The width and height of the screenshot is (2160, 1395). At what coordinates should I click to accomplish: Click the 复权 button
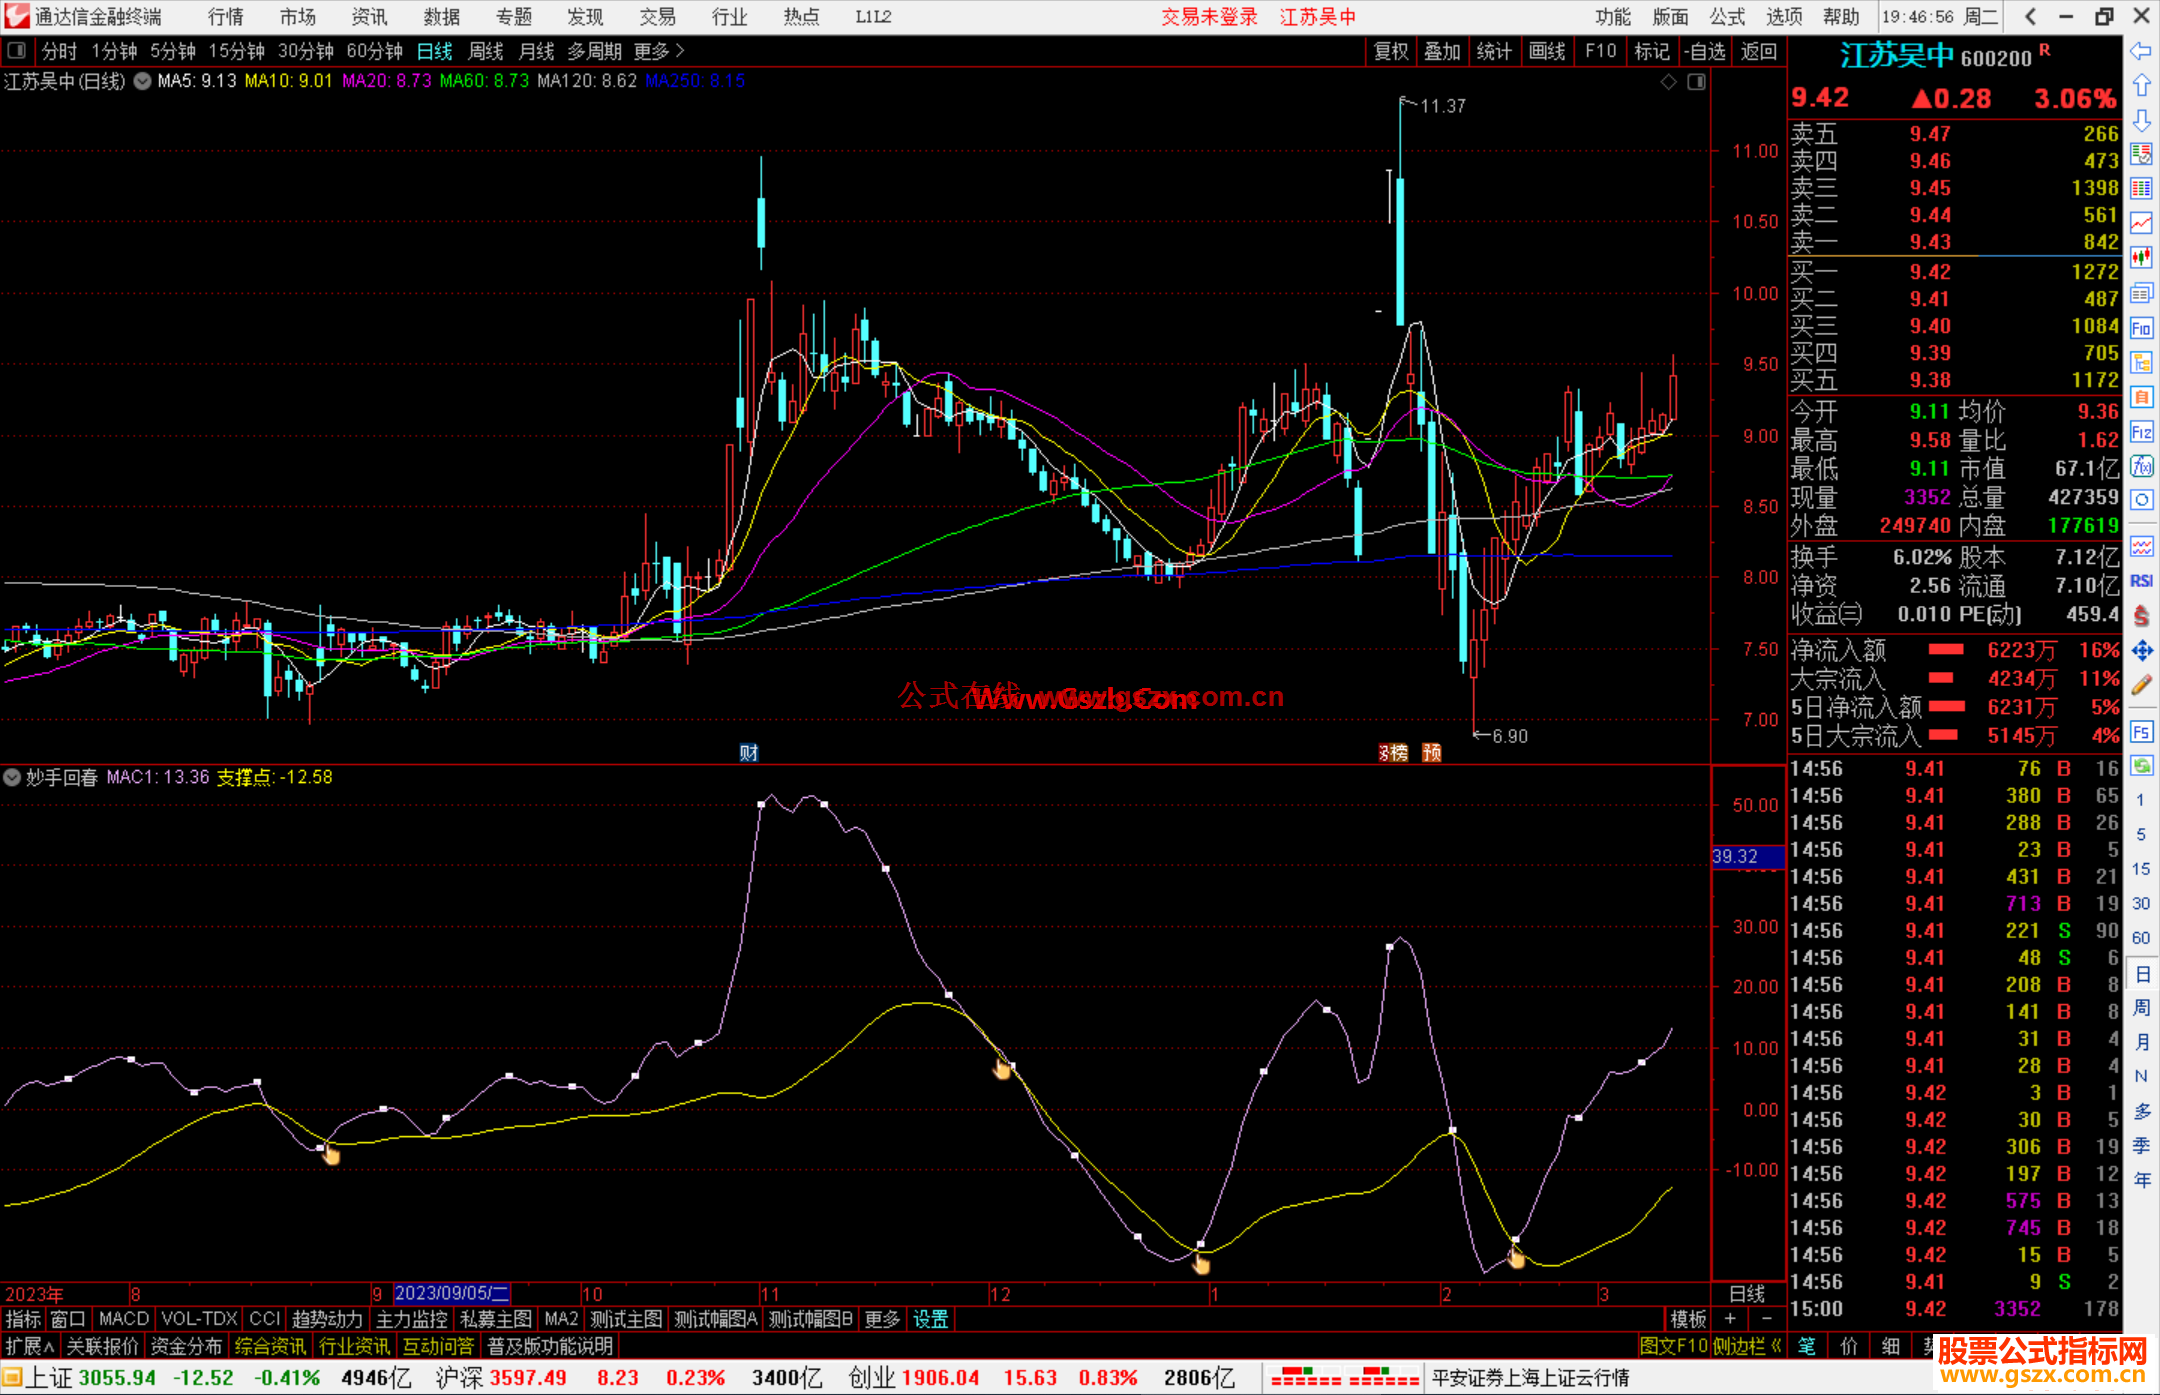[x=1391, y=51]
